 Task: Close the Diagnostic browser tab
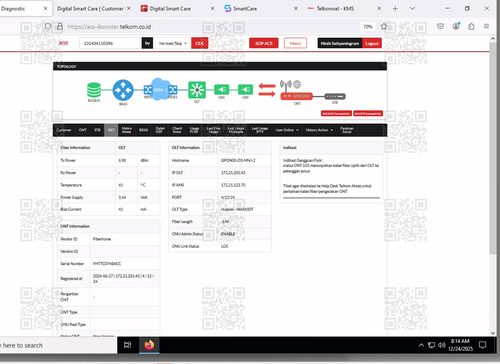45,9
